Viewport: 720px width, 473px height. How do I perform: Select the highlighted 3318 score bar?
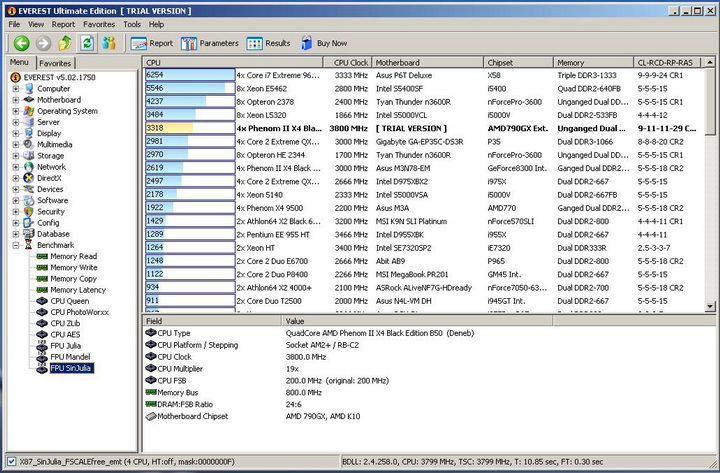coord(190,128)
